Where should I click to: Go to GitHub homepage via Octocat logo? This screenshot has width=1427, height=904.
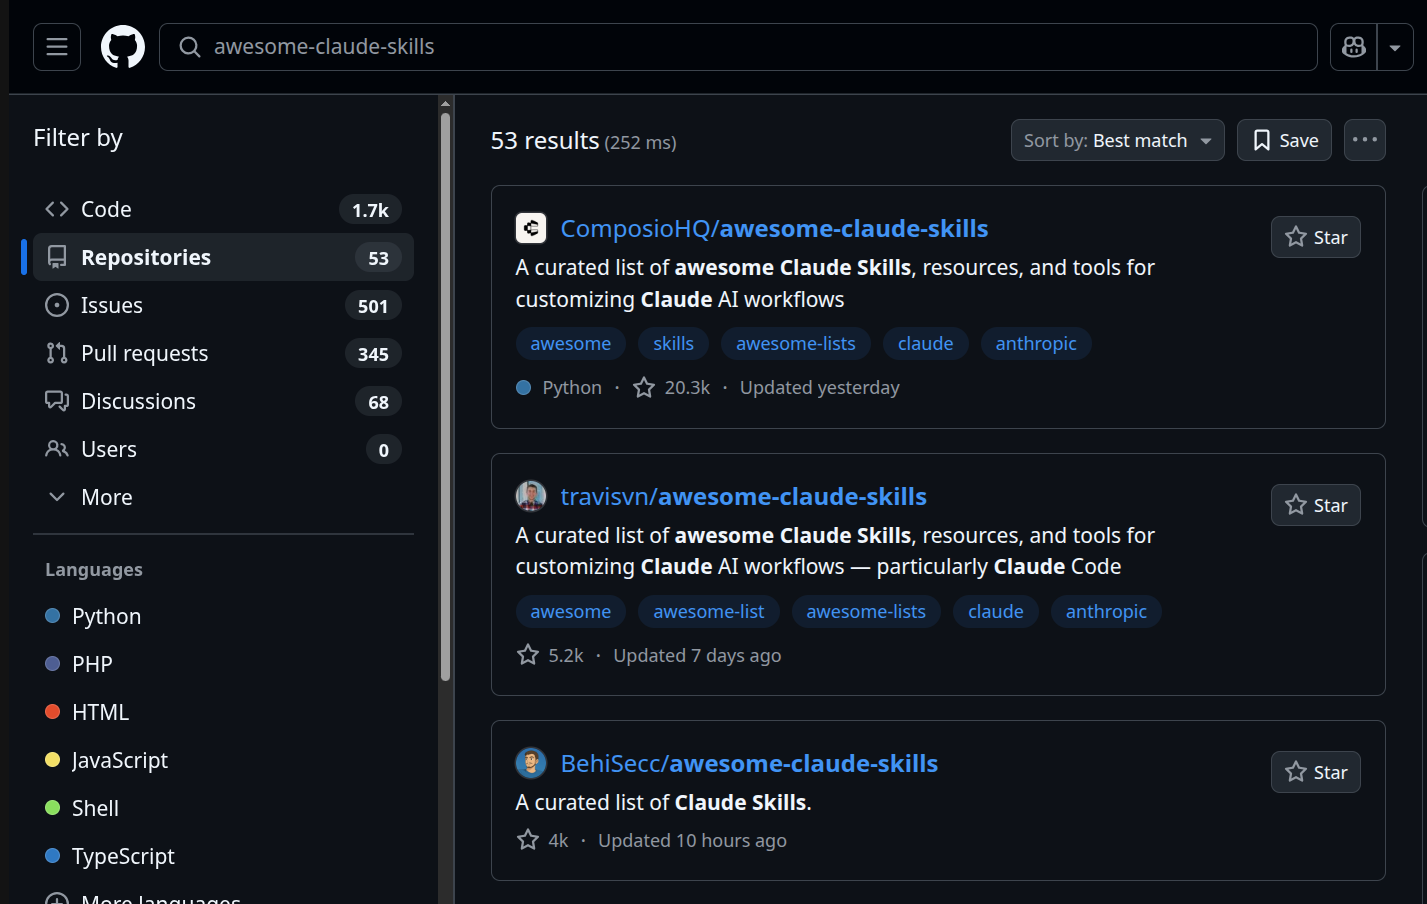[123, 47]
